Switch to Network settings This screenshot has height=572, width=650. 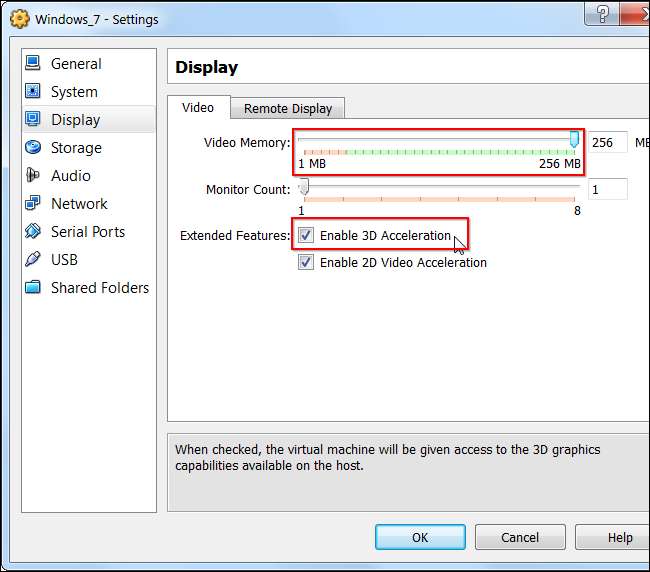point(89,204)
